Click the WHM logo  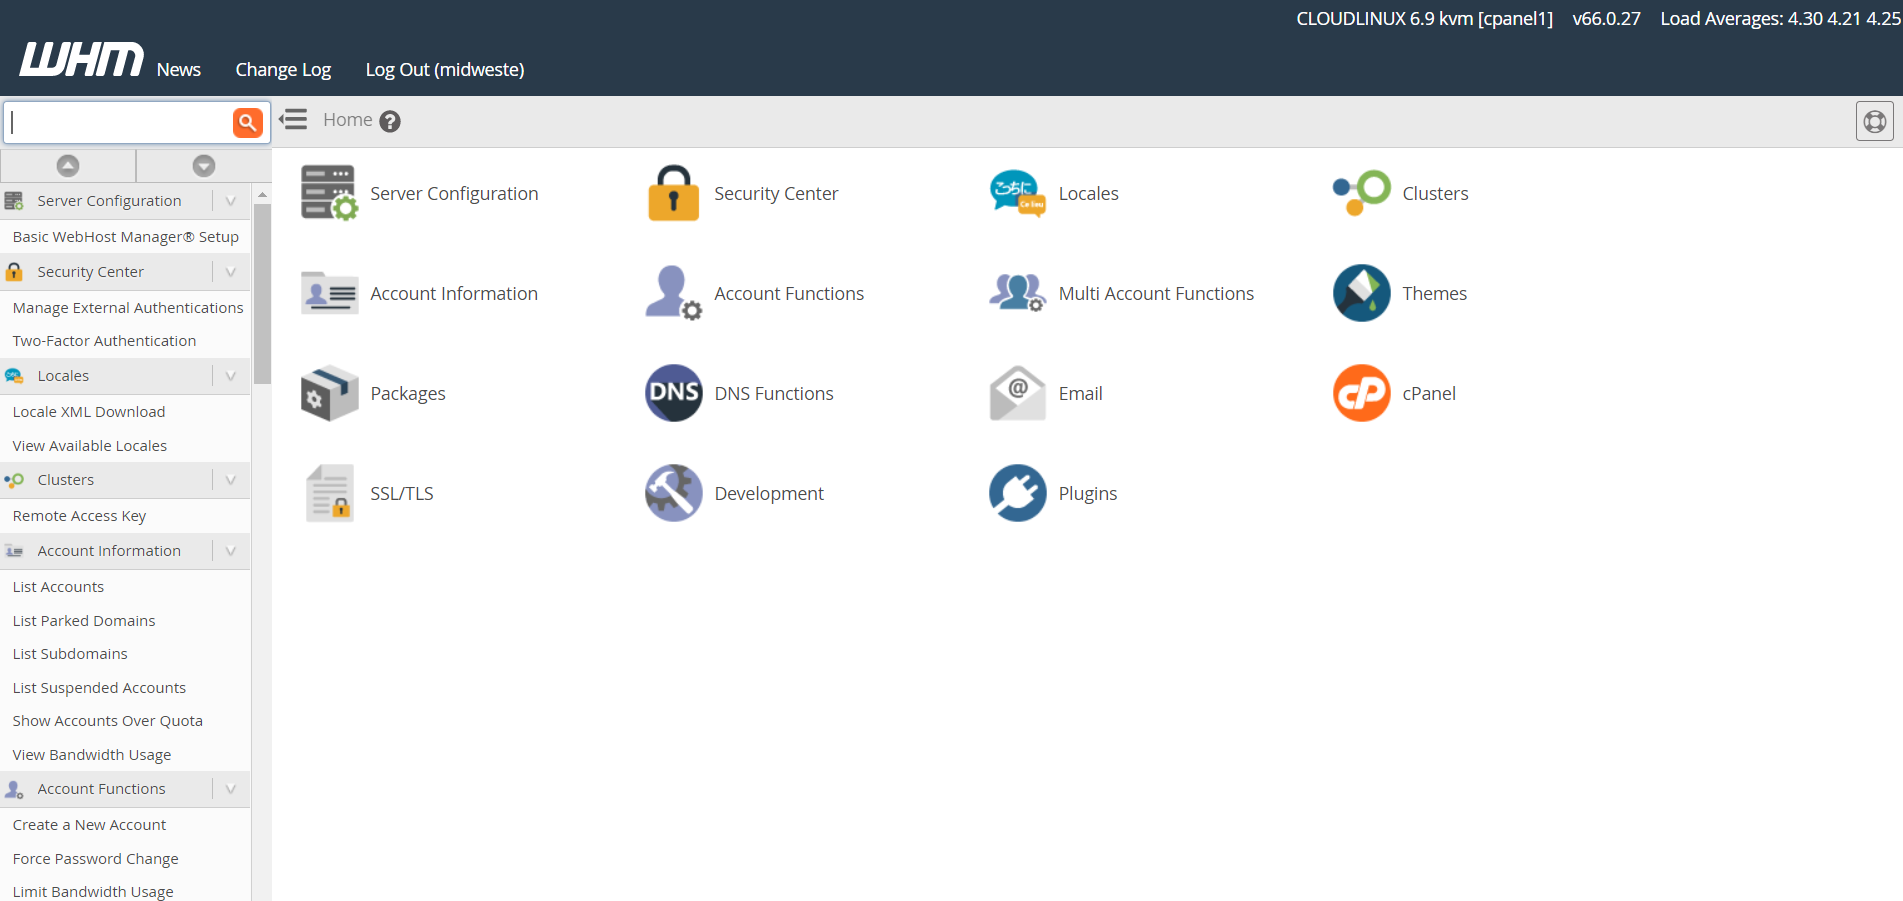(x=82, y=59)
